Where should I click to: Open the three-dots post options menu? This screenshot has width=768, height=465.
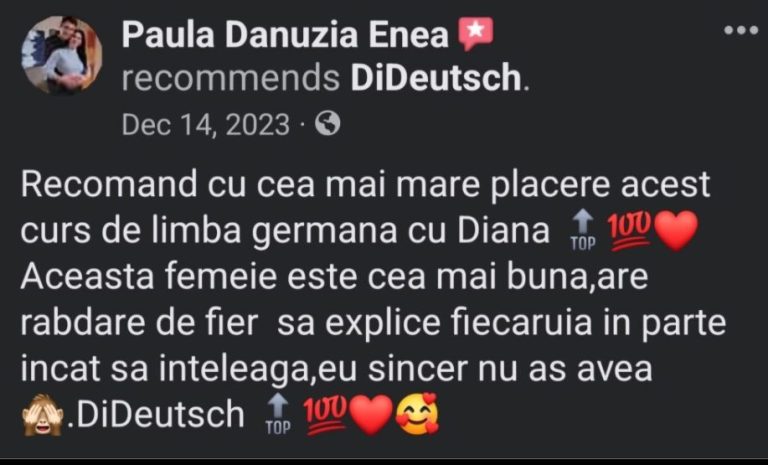741,30
